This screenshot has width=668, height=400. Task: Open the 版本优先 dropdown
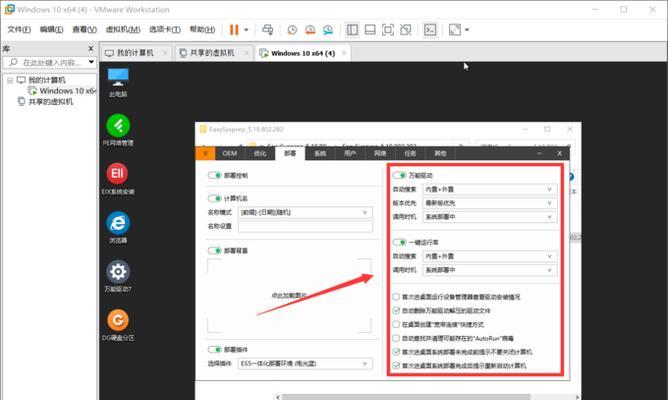coord(490,203)
